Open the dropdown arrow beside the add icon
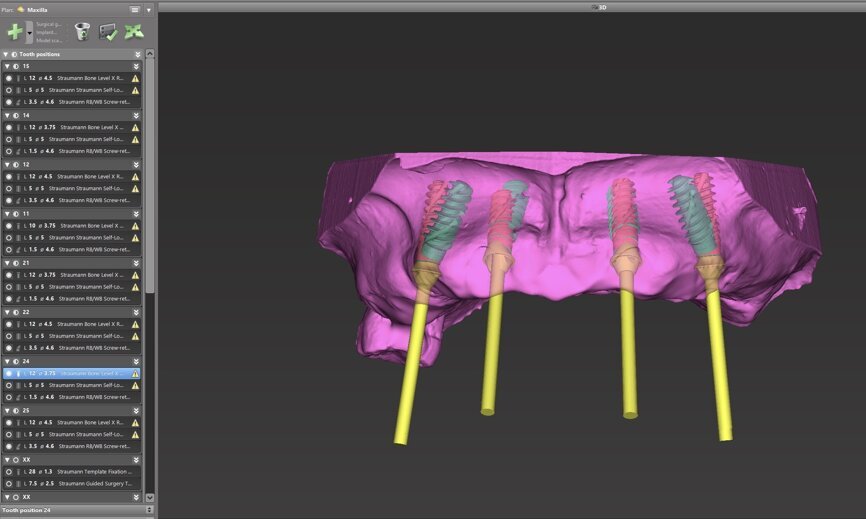866x519 pixels. click(x=29, y=33)
